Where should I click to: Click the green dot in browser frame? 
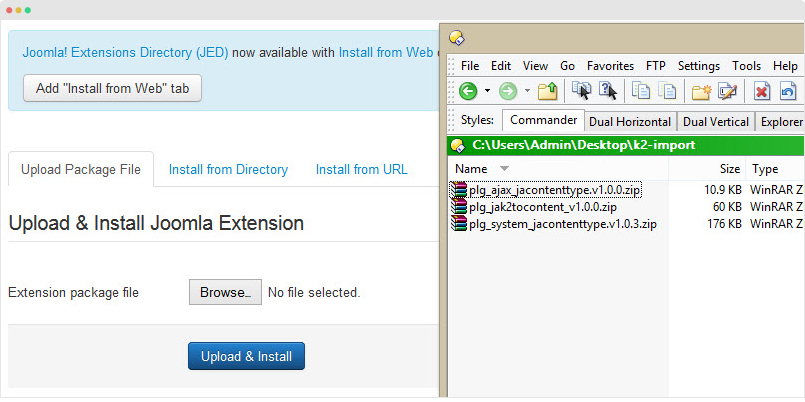point(28,10)
